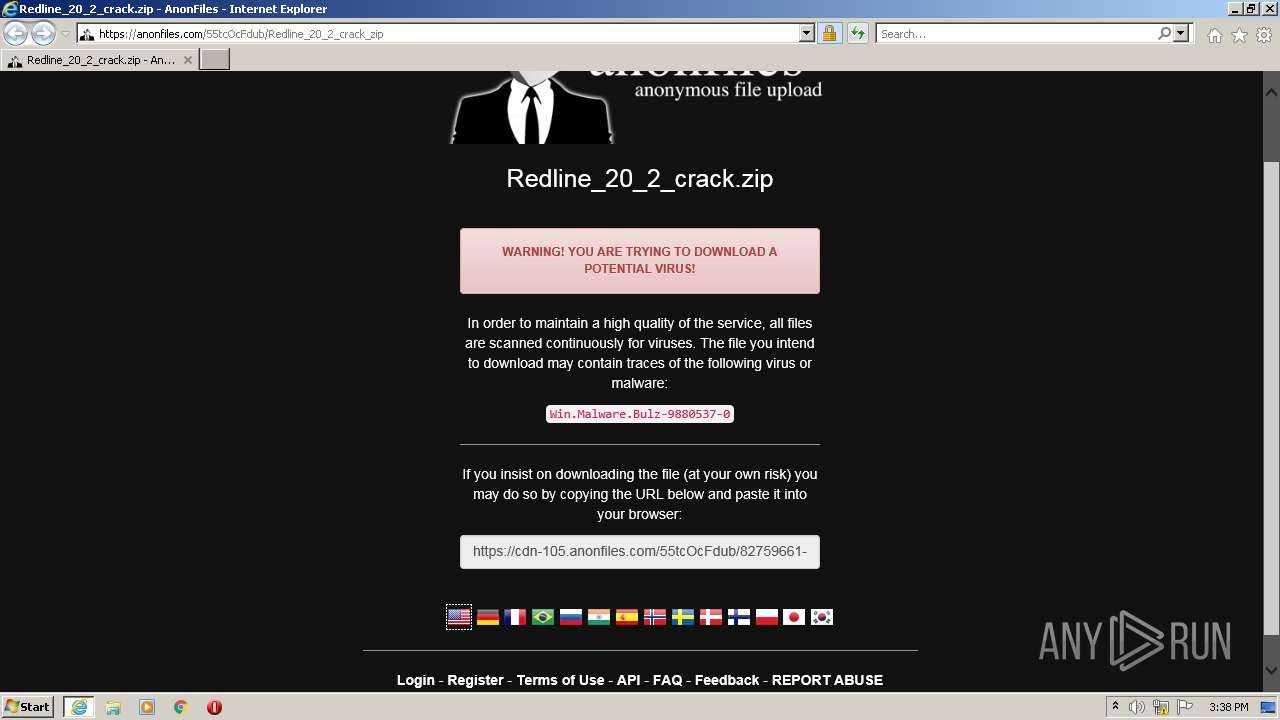
Task: Open the media player taskbar icon
Action: tap(147, 707)
